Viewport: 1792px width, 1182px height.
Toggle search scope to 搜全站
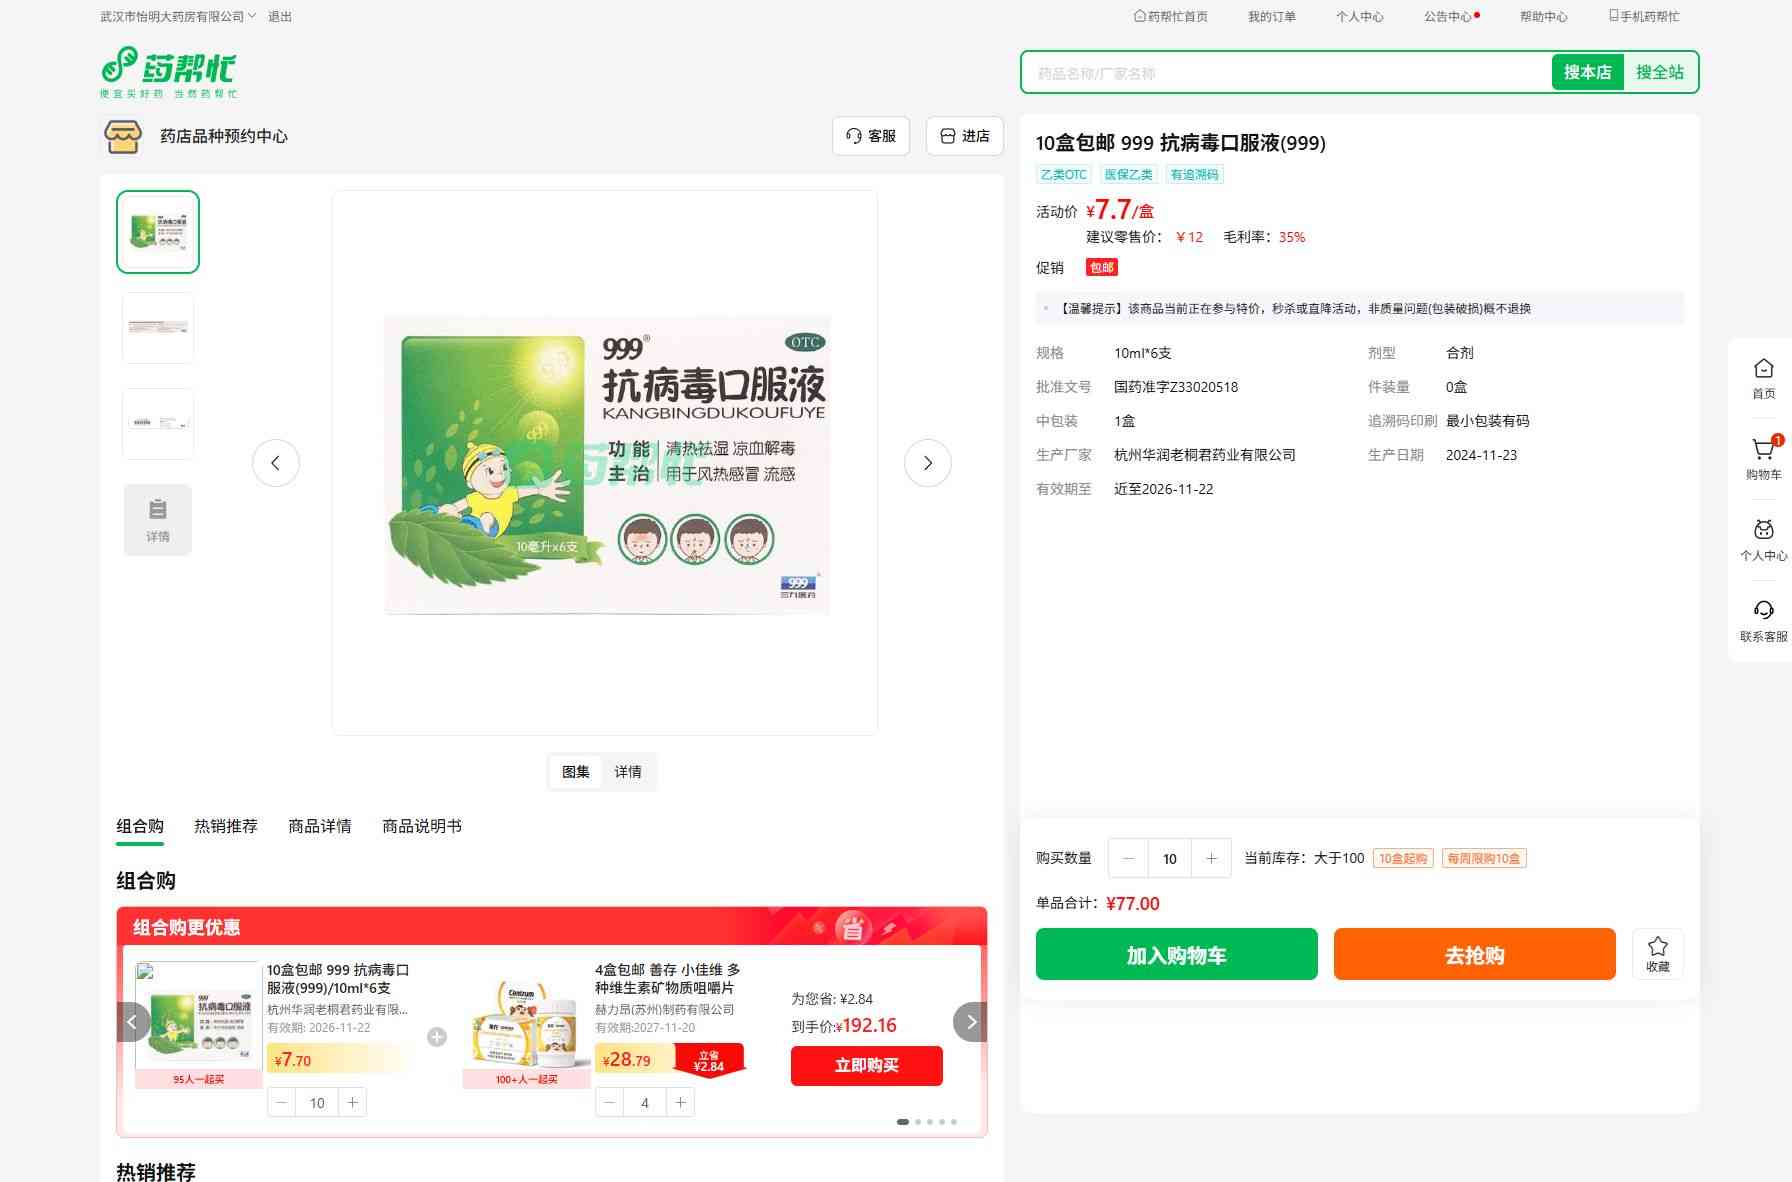1659,72
